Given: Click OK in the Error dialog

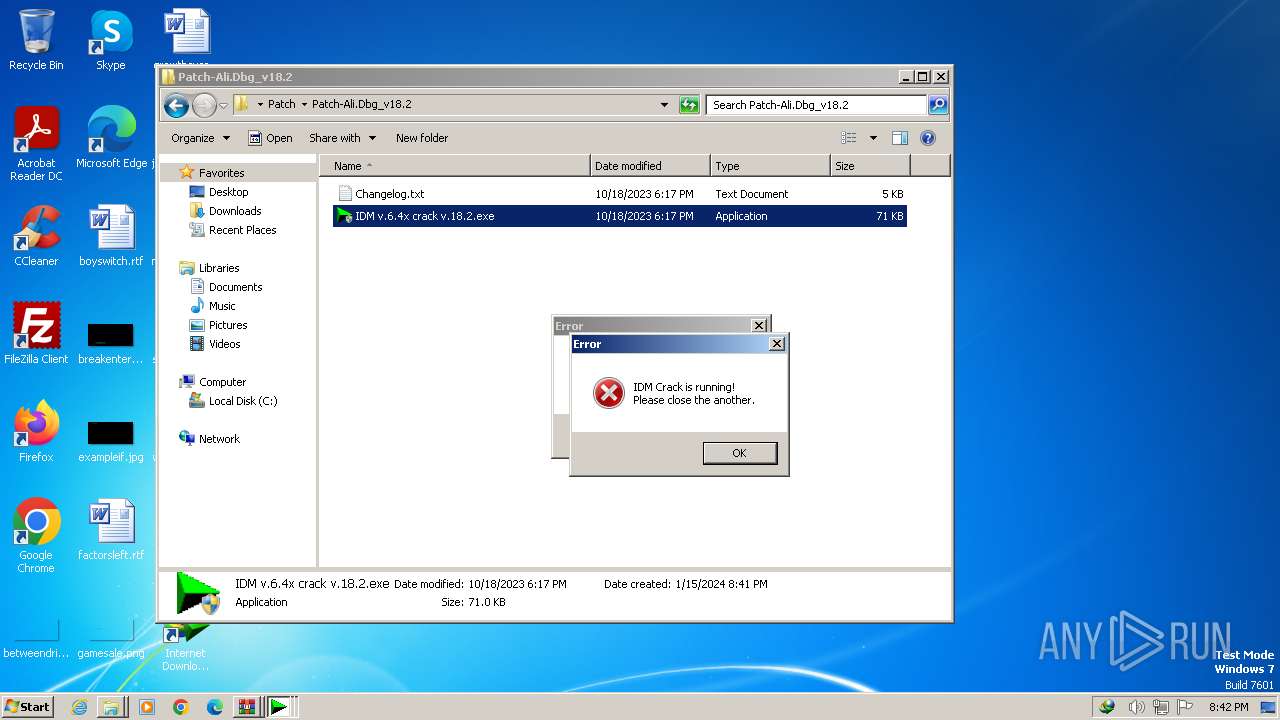Looking at the screenshot, I should pos(739,453).
